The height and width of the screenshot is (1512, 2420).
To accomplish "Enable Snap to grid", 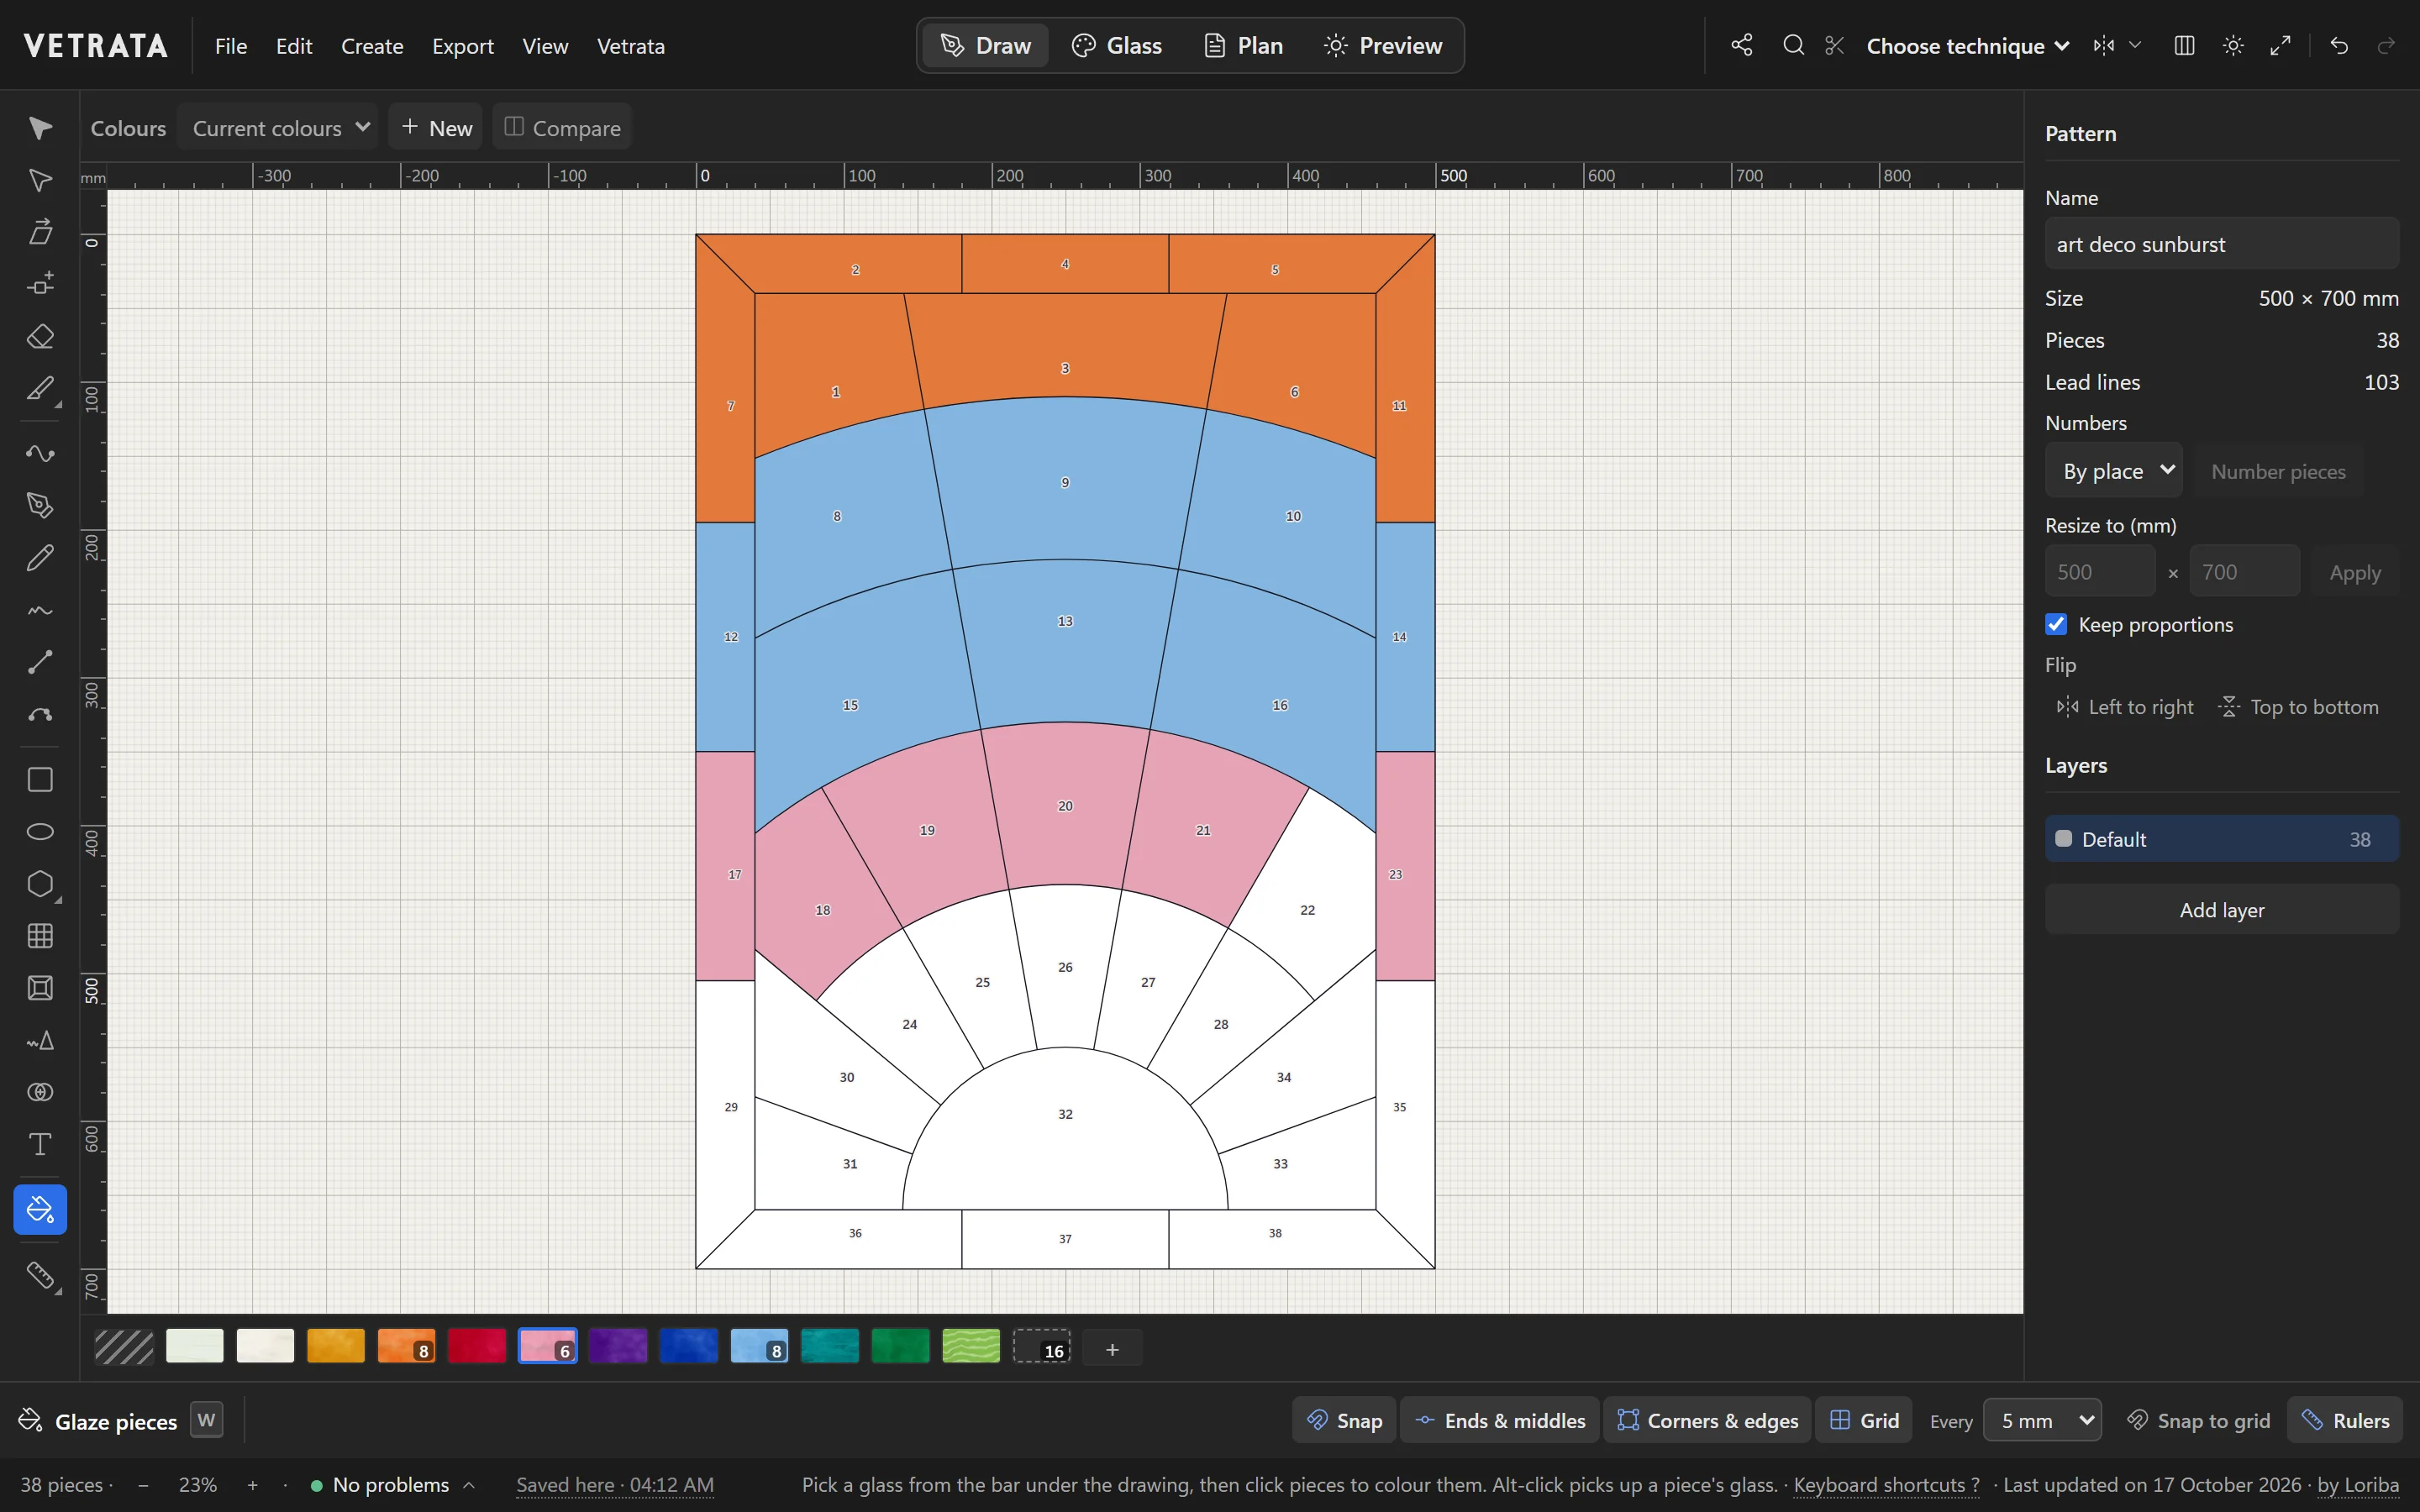I will [x=2198, y=1420].
